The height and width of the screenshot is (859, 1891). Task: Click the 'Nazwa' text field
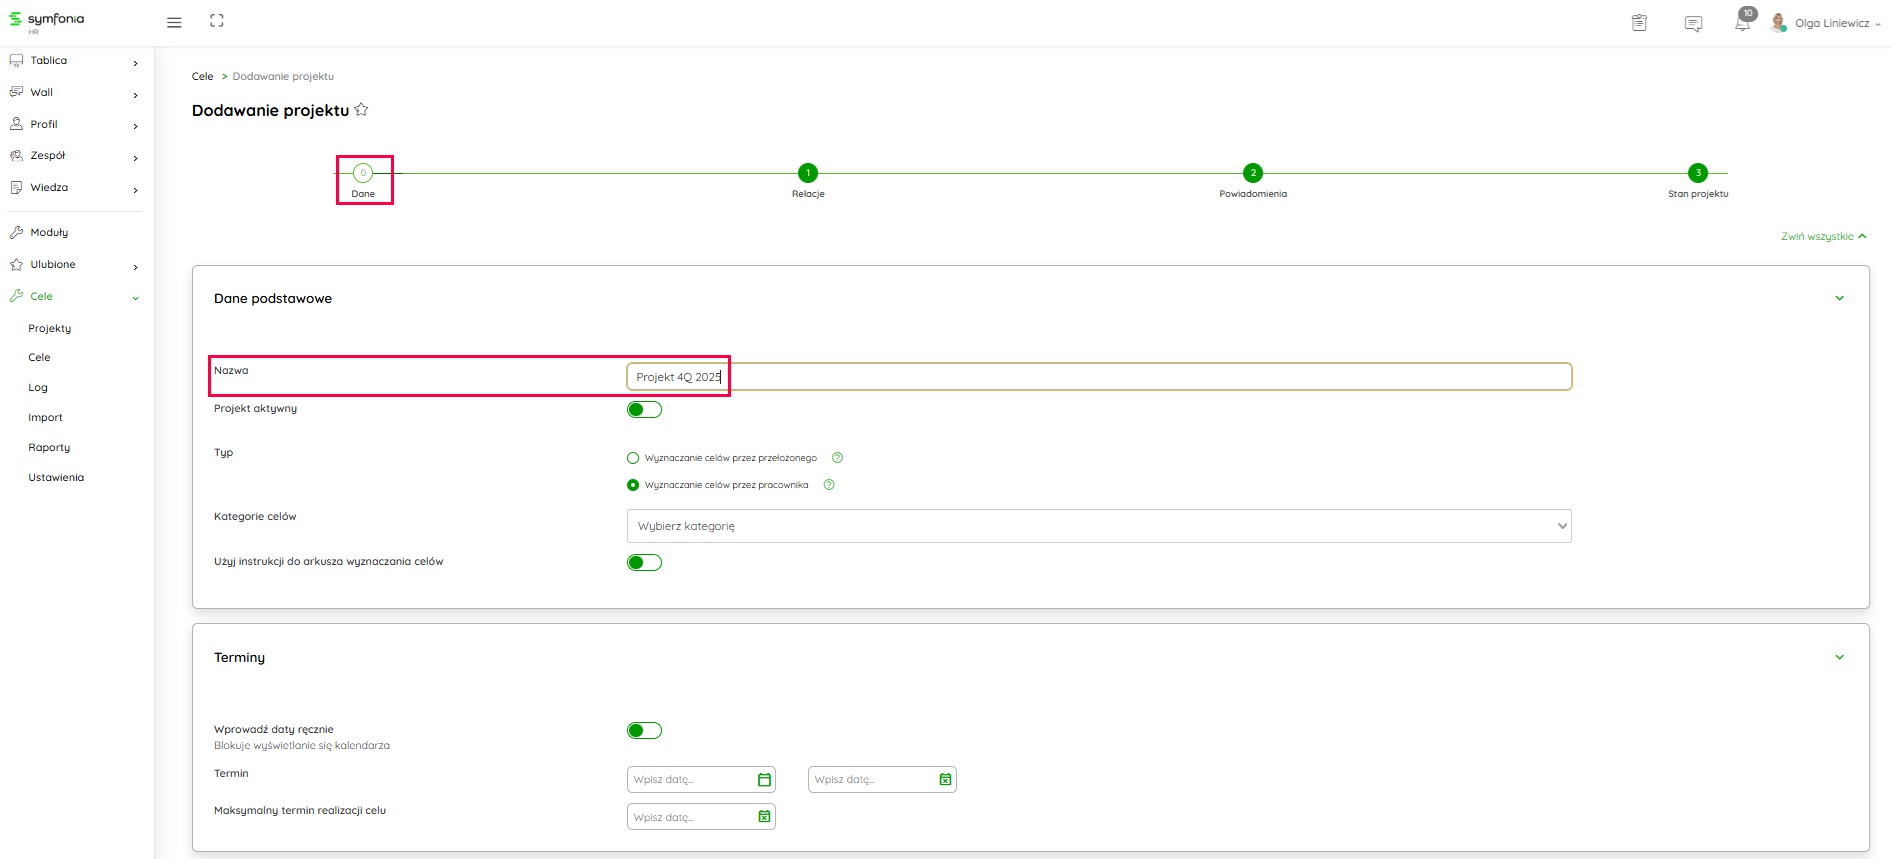pyautogui.click(x=1098, y=377)
